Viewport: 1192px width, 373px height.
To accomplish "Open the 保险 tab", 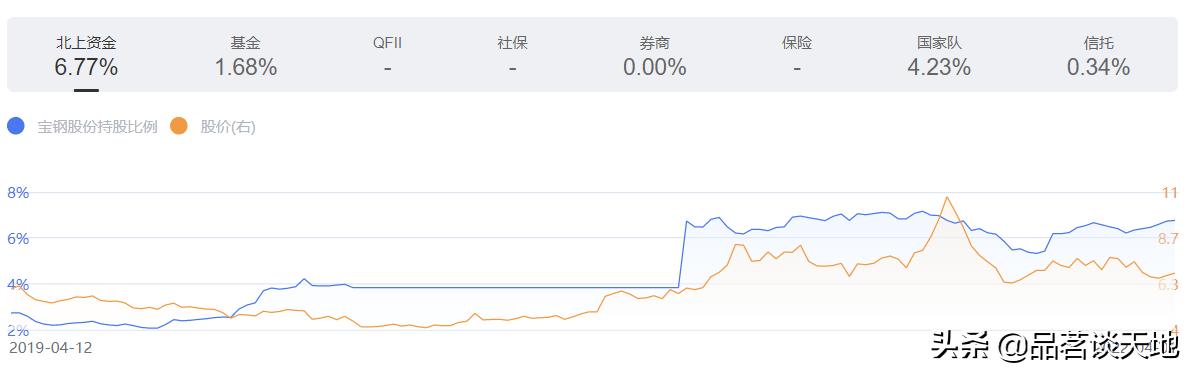I will coord(797,56).
